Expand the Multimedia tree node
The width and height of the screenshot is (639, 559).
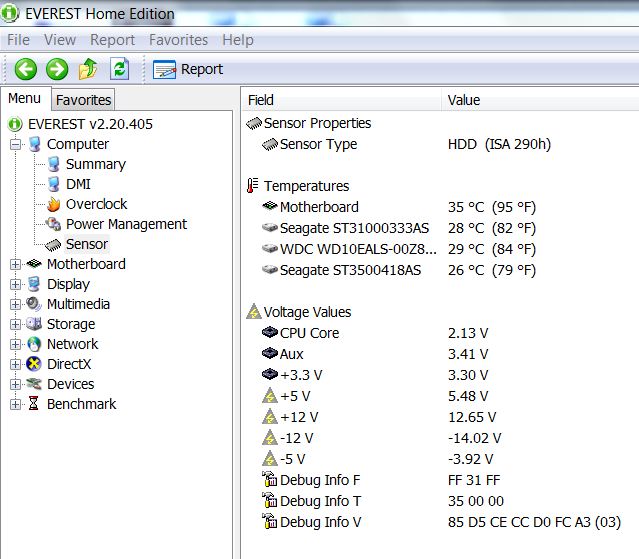pos(15,304)
